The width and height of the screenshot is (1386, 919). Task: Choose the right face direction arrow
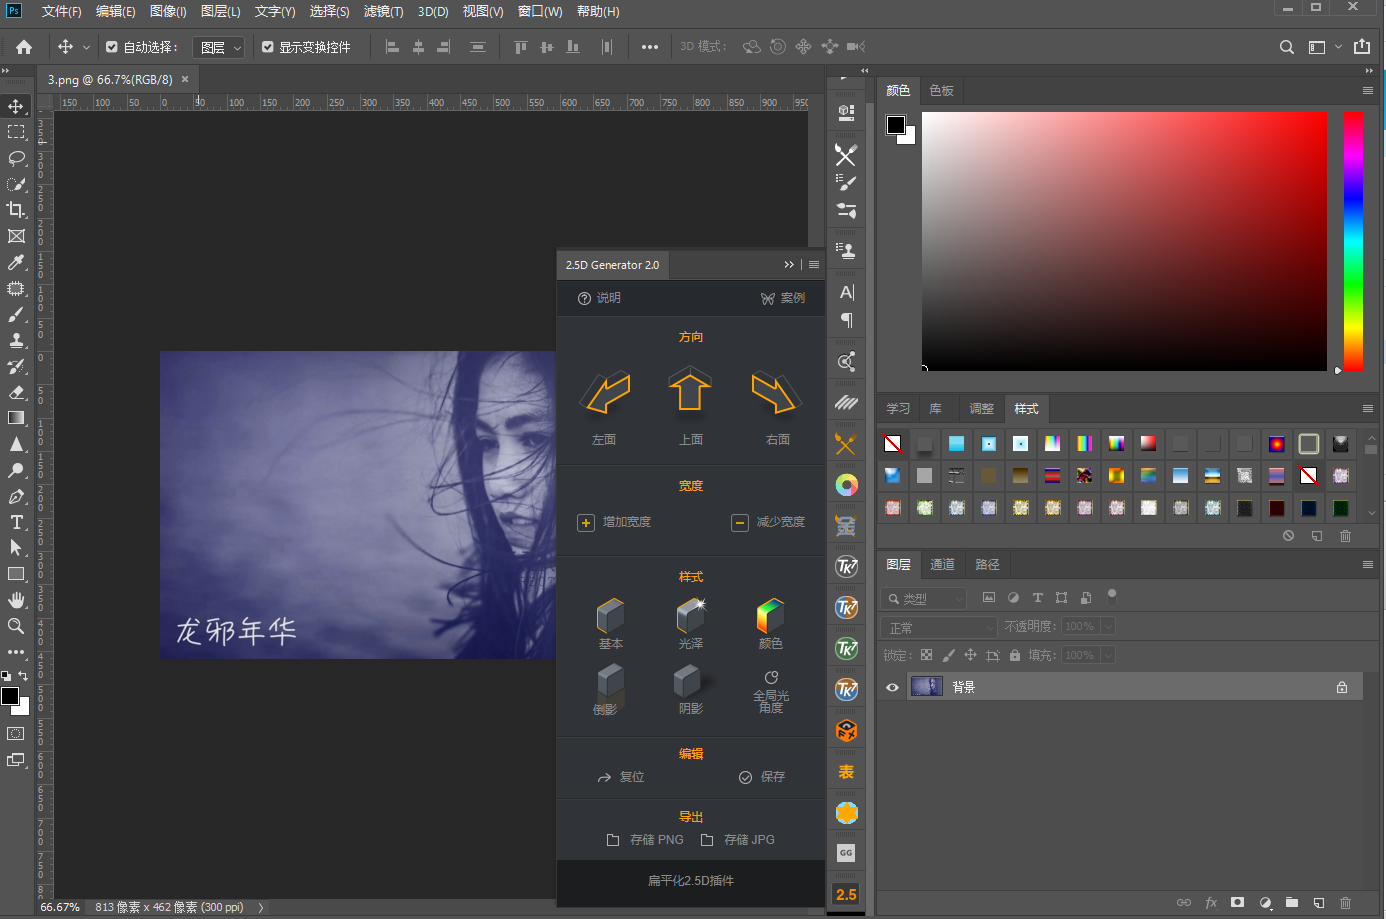(775, 393)
